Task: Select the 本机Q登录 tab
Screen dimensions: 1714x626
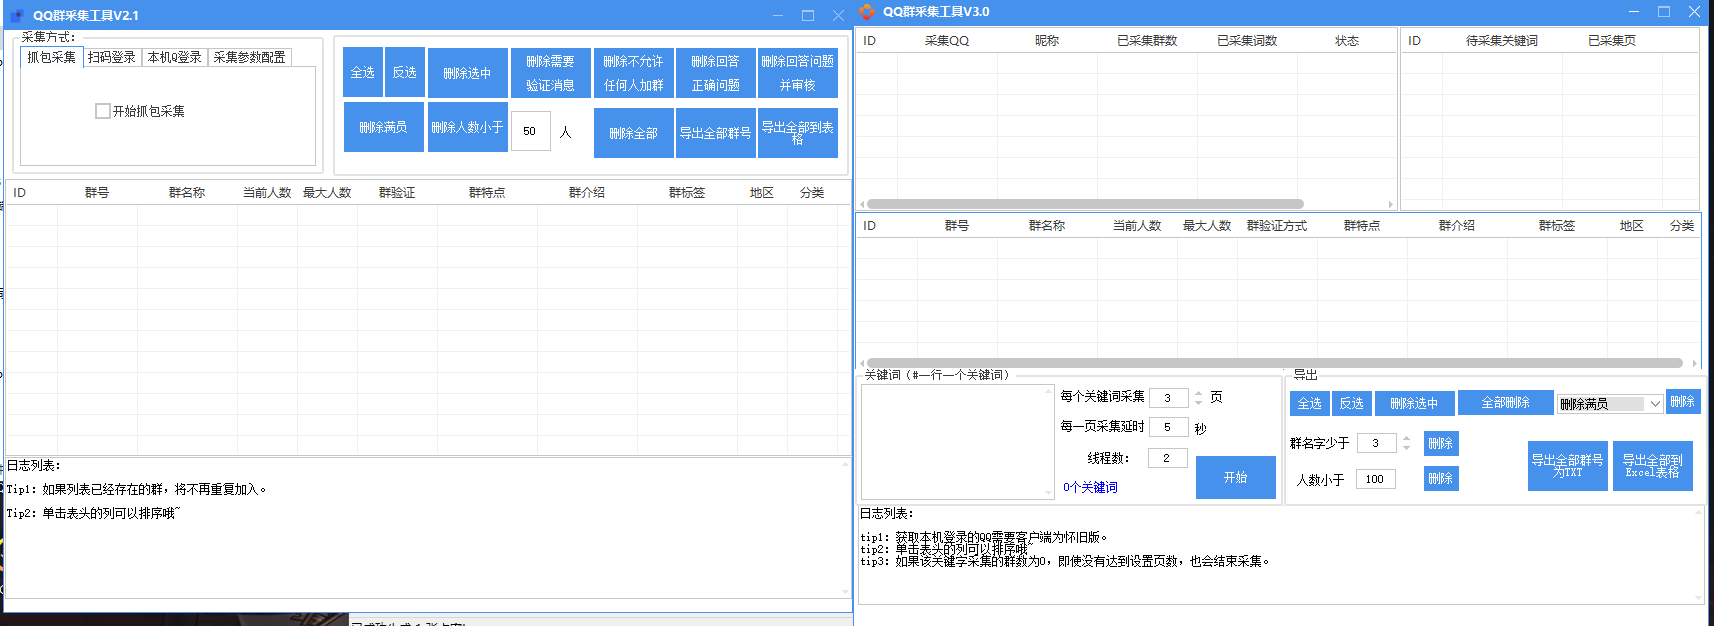Action: [x=174, y=57]
